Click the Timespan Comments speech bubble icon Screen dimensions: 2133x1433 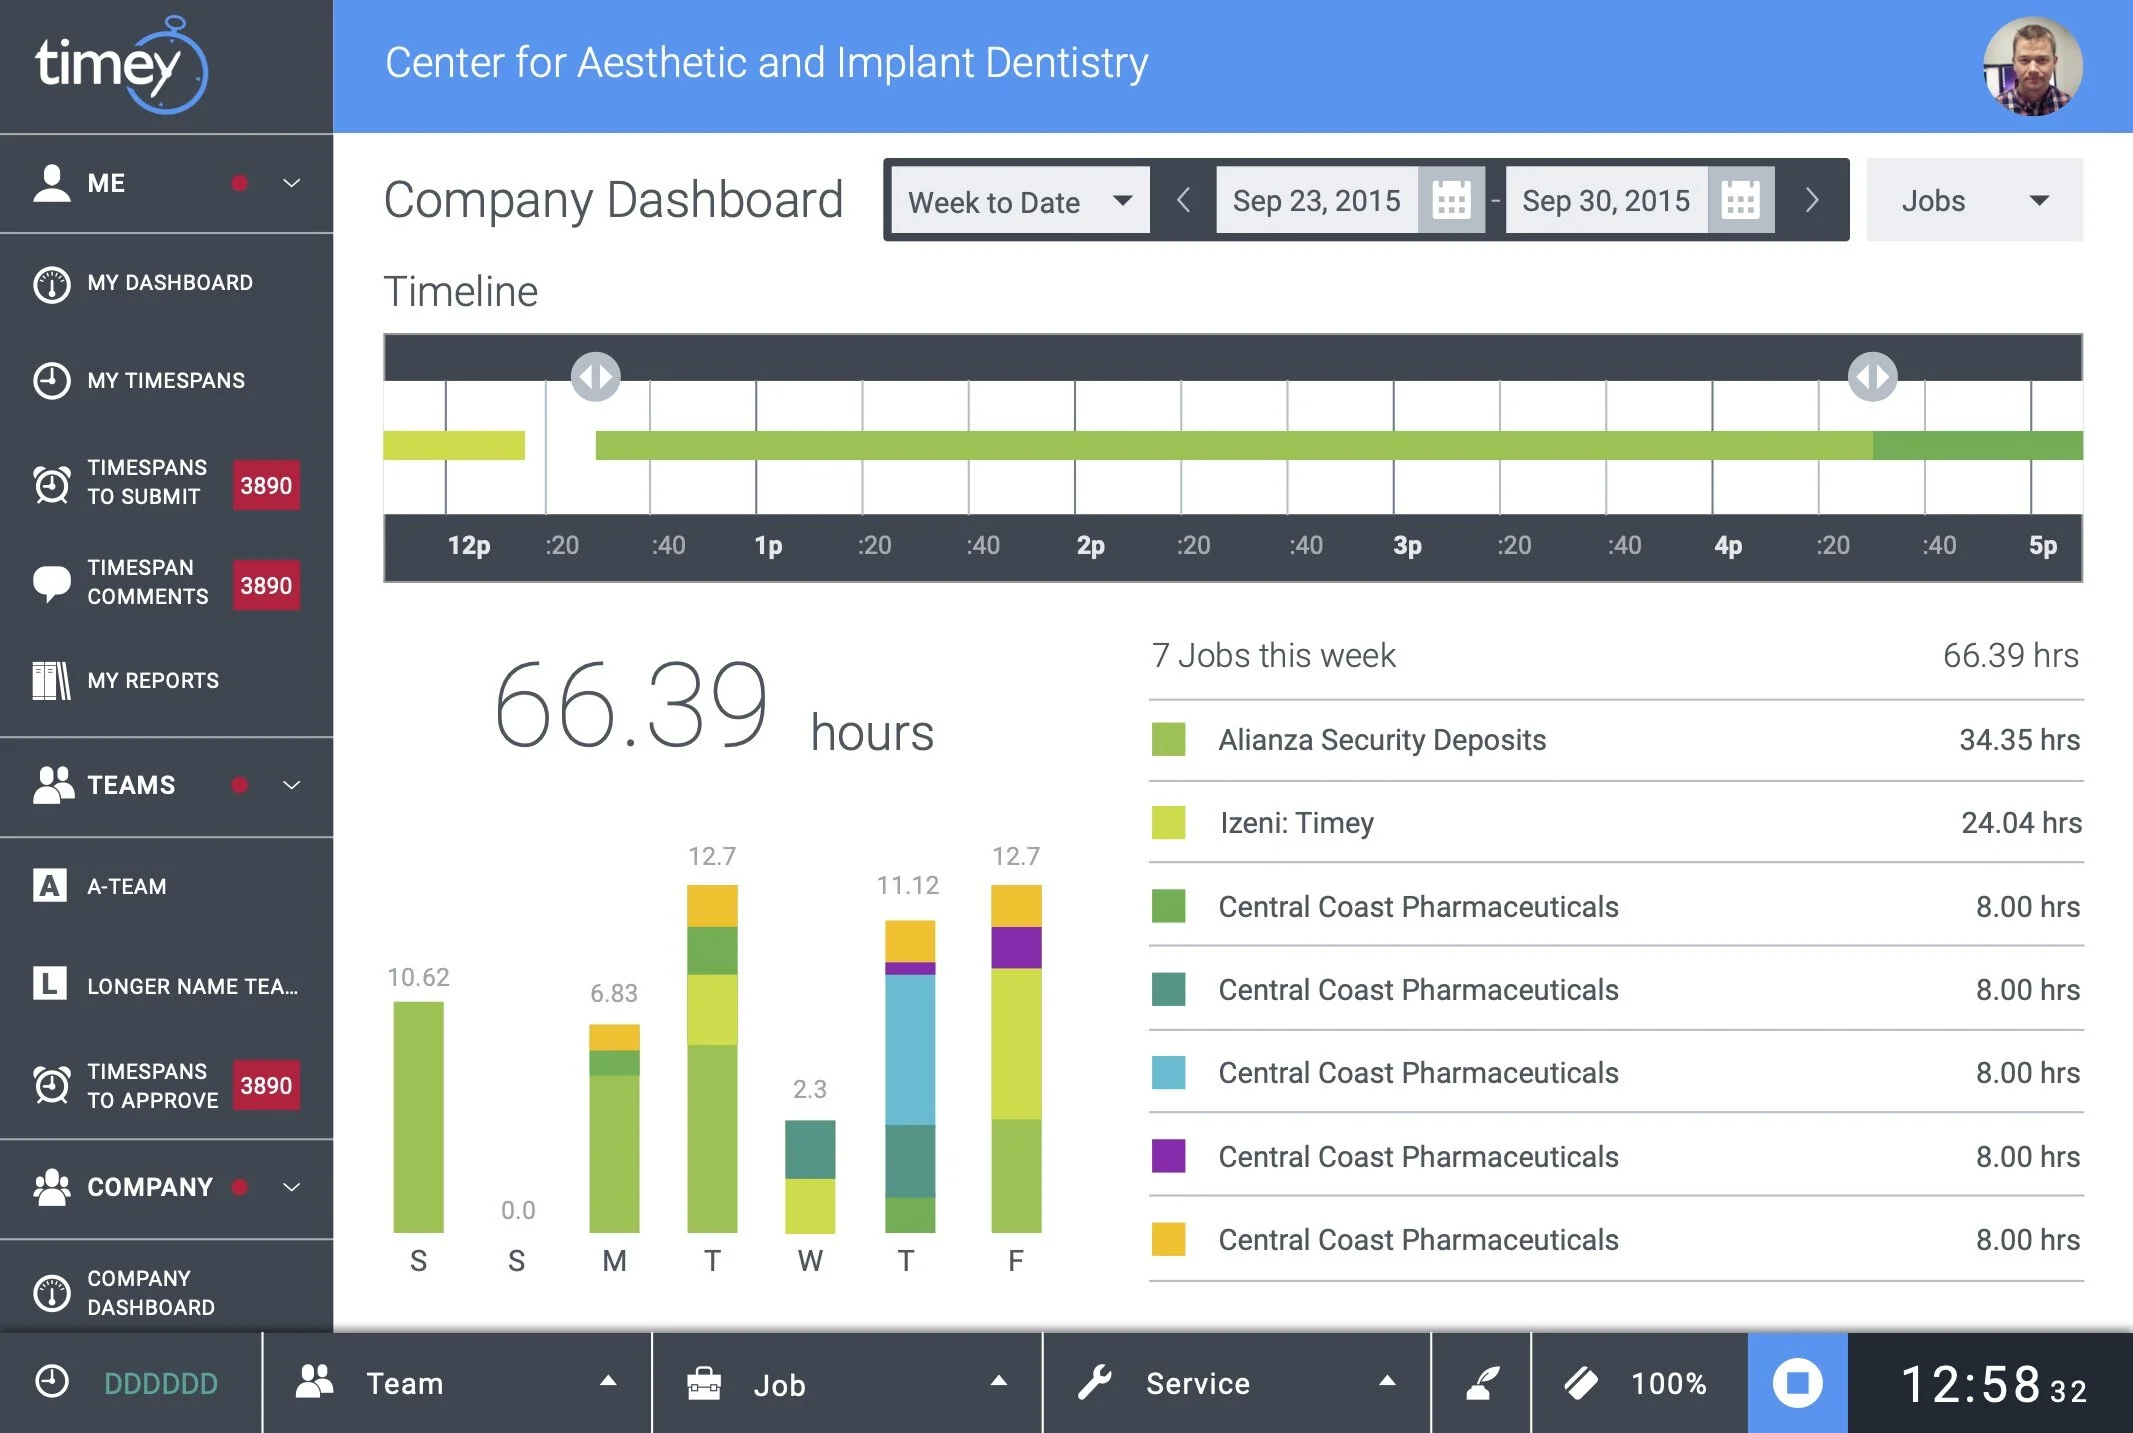click(51, 582)
